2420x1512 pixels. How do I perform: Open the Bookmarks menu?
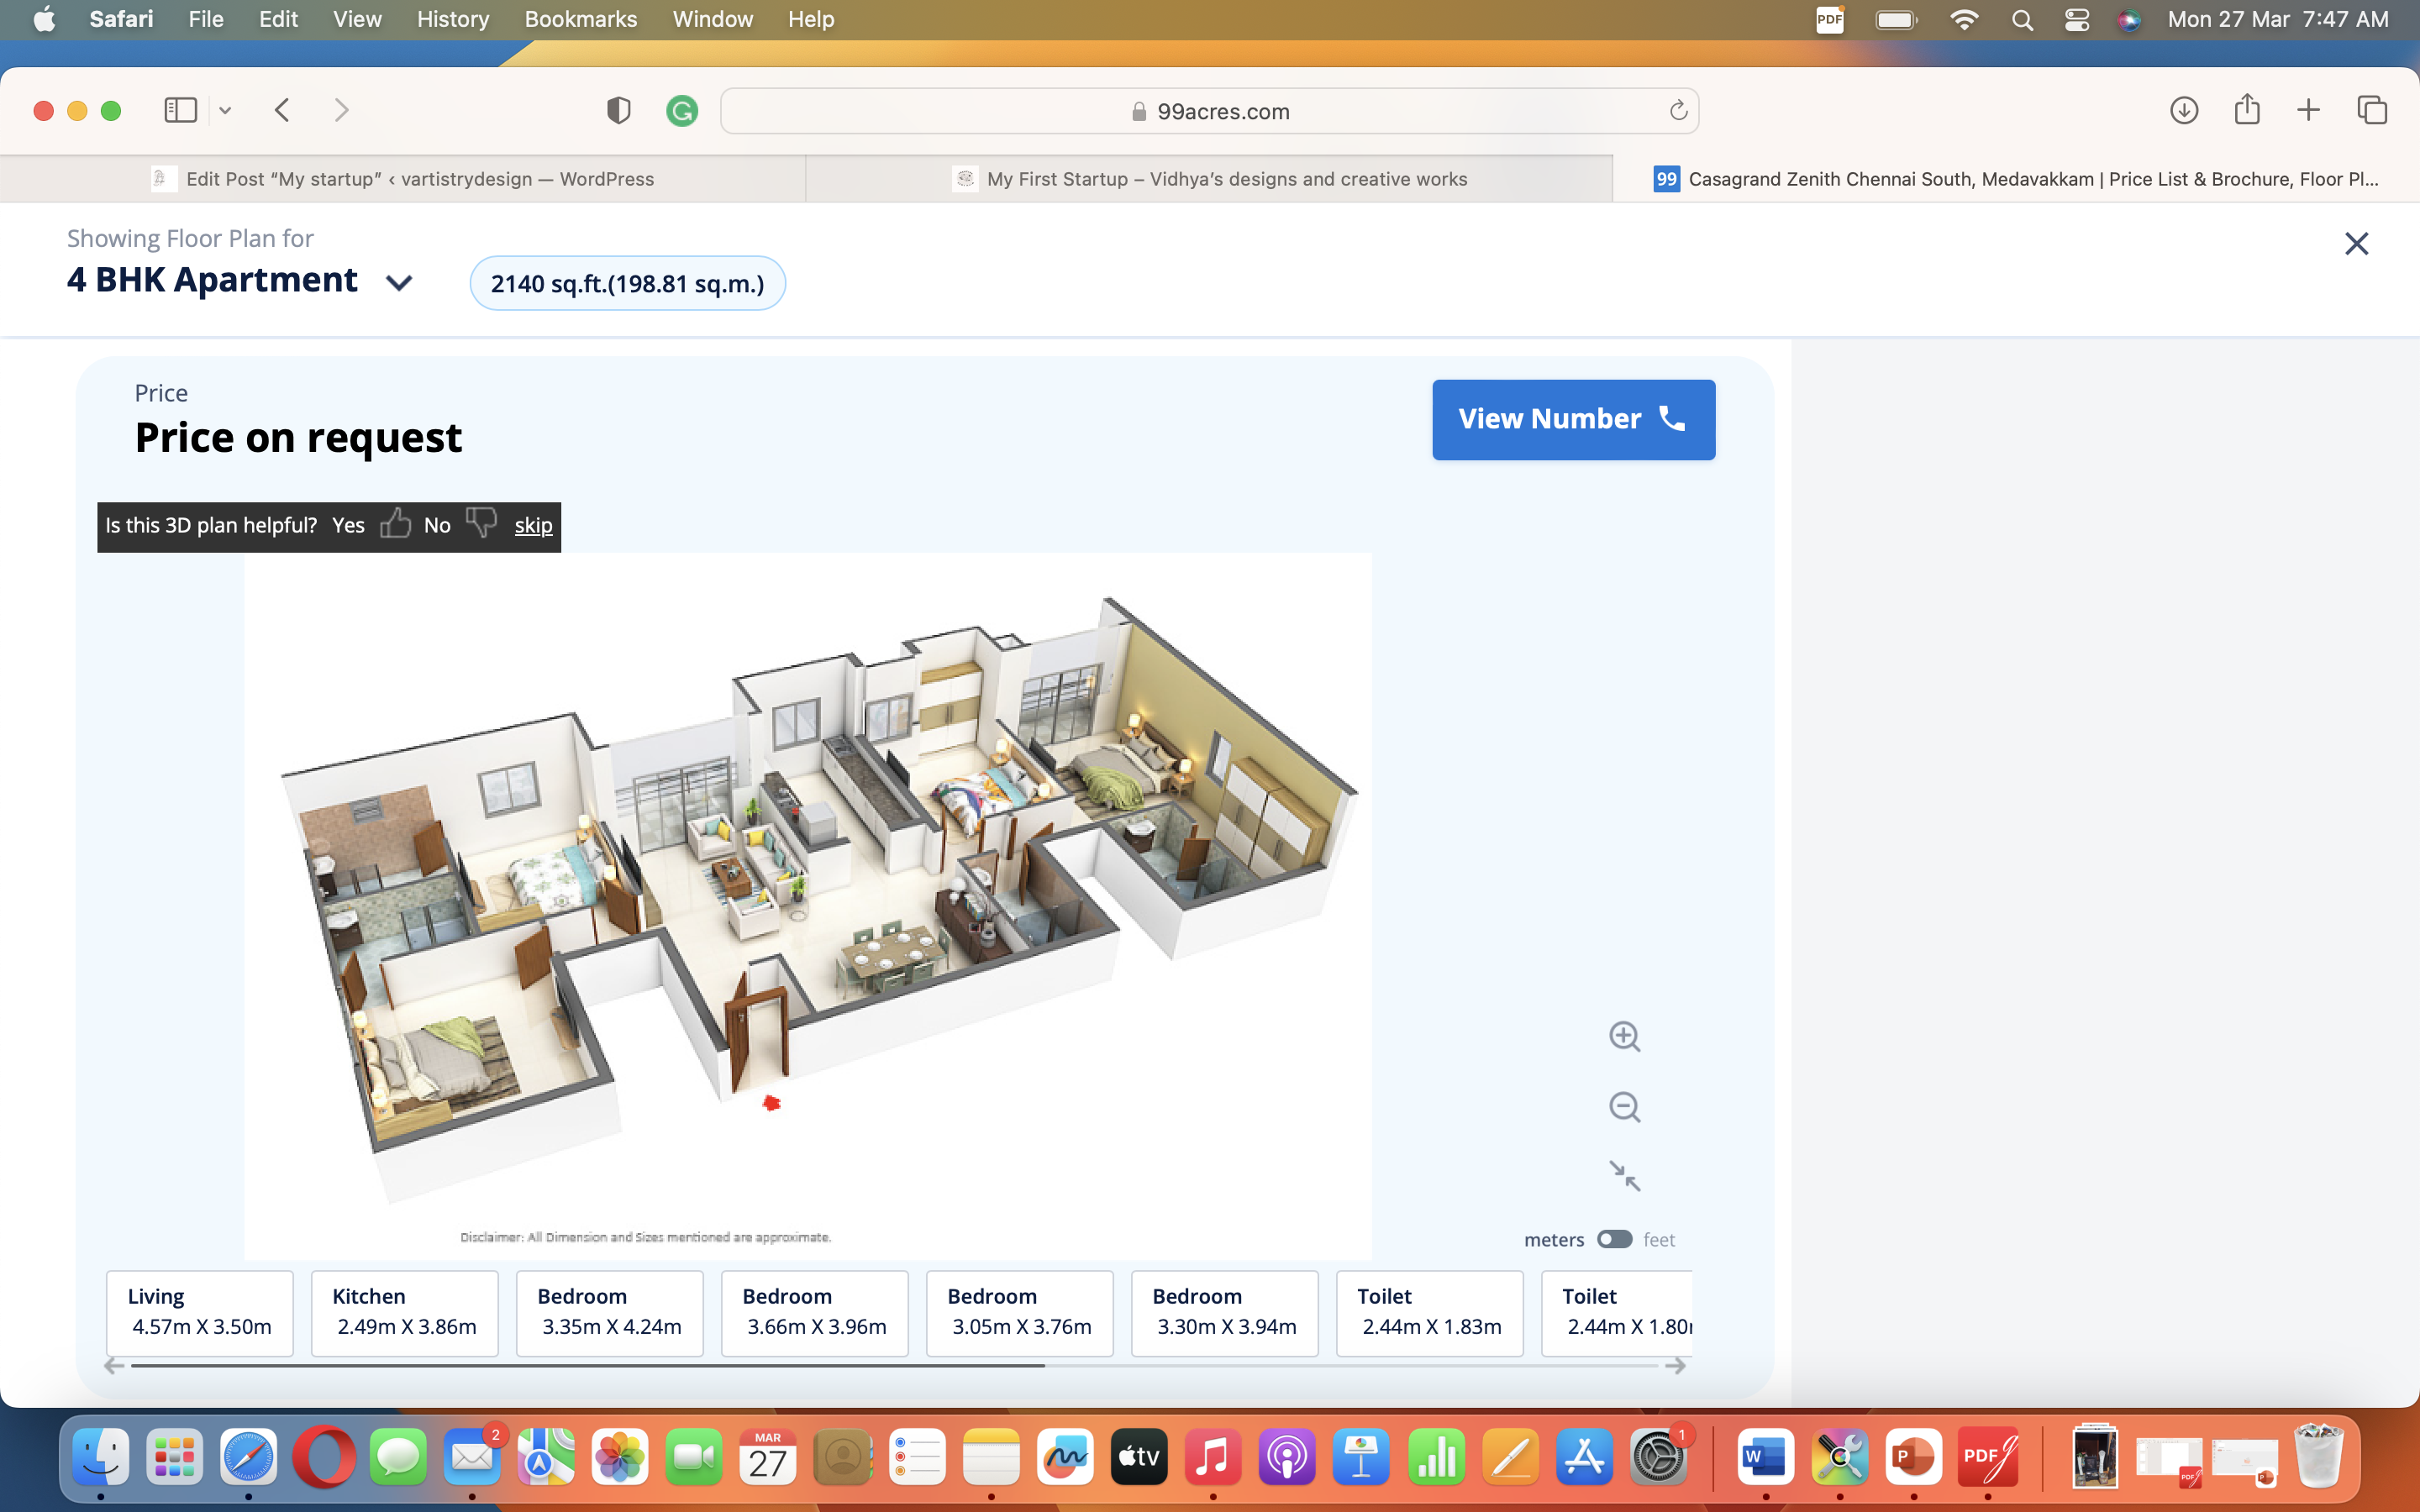580,19
